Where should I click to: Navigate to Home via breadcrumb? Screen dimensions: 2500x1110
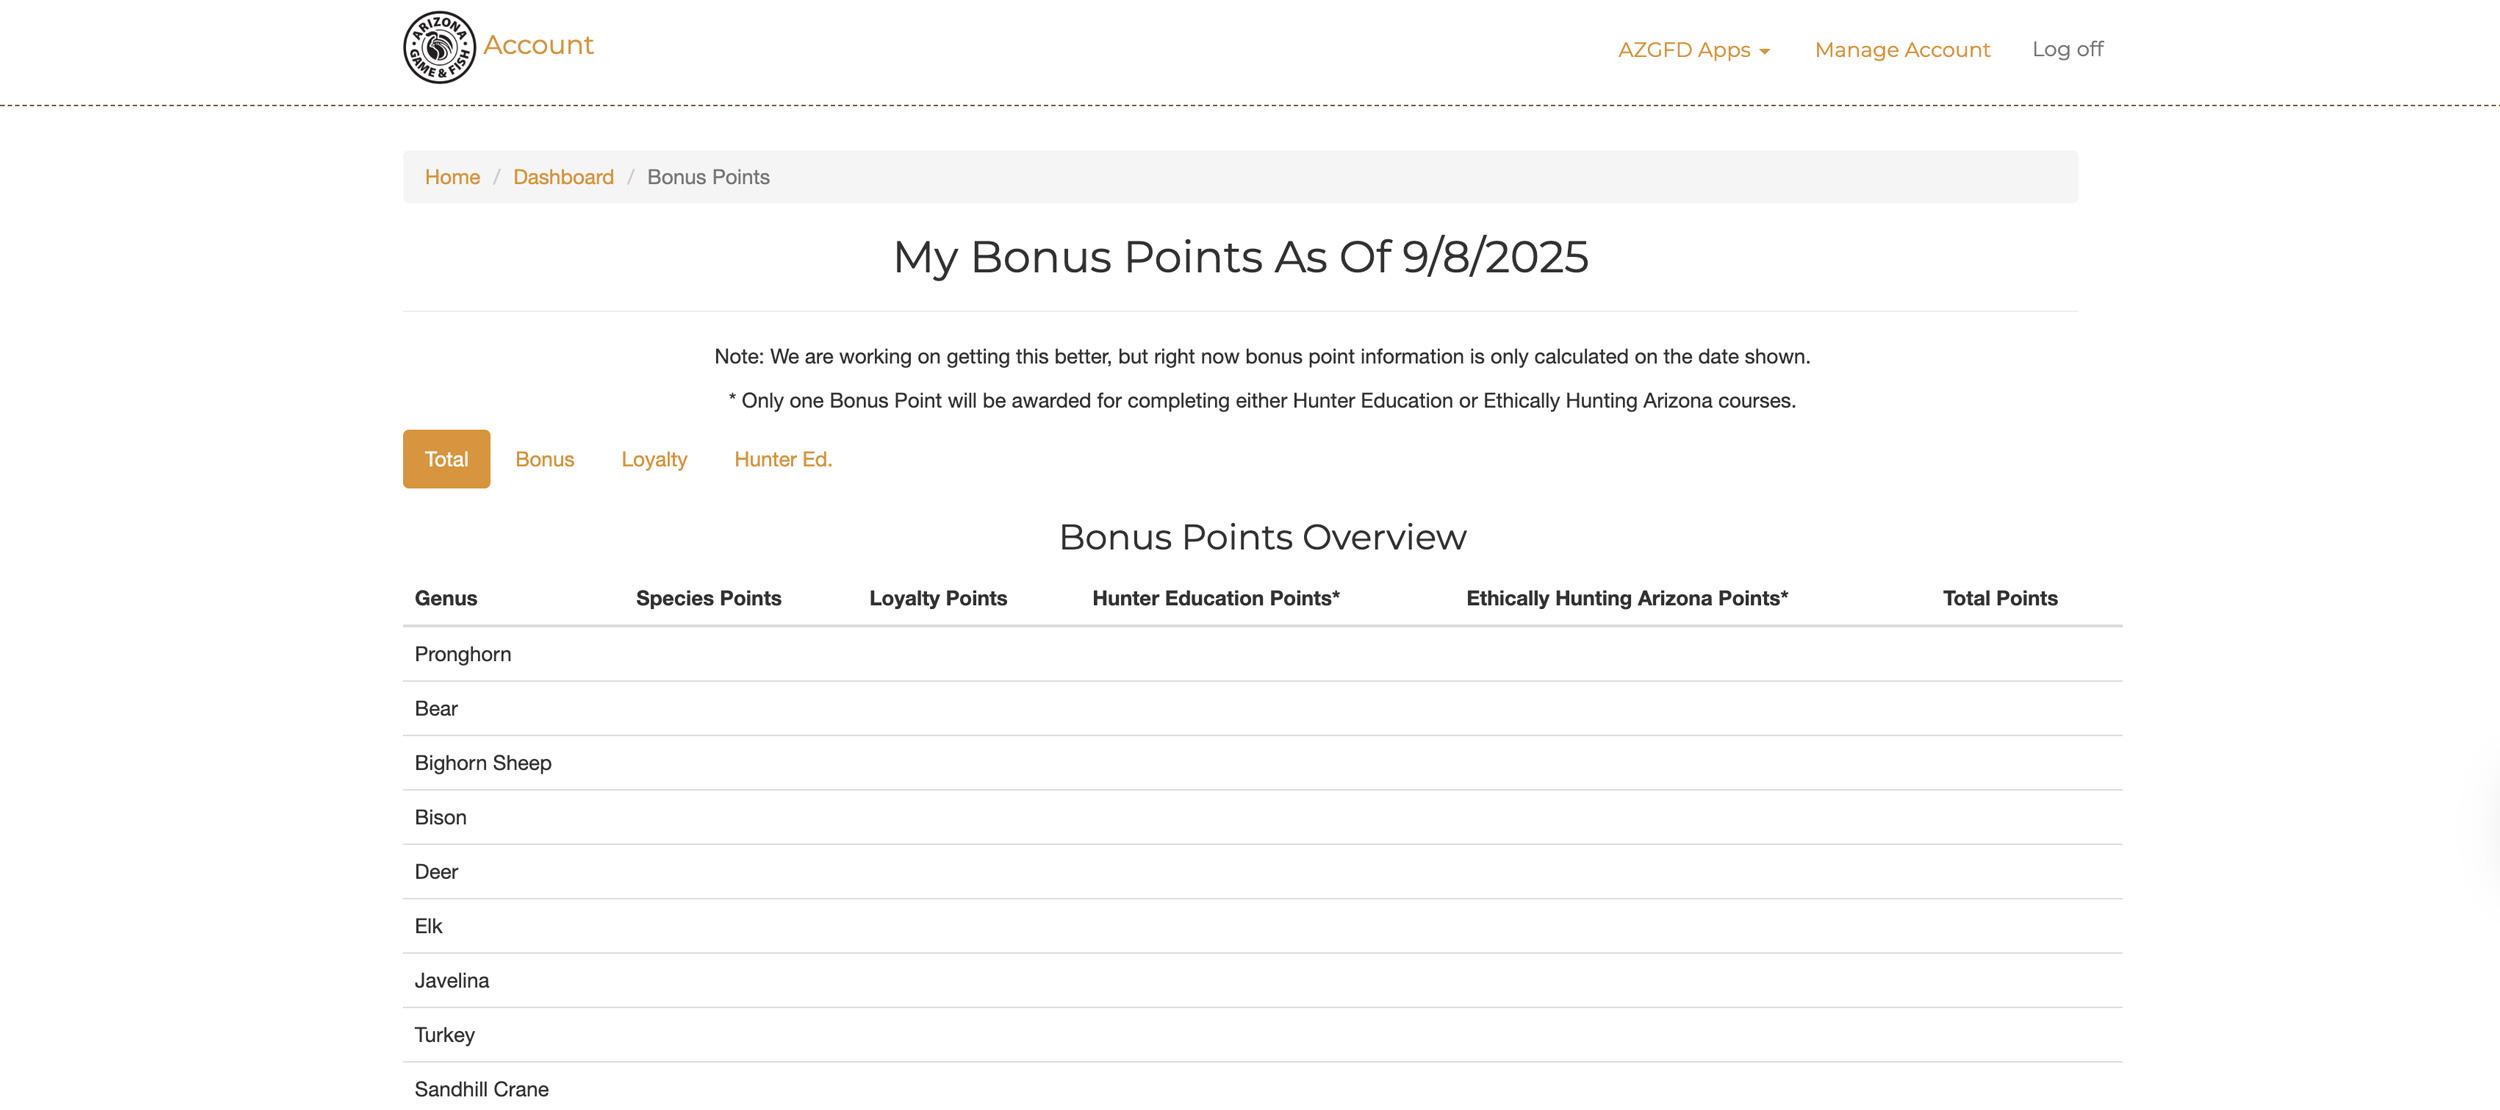452,176
